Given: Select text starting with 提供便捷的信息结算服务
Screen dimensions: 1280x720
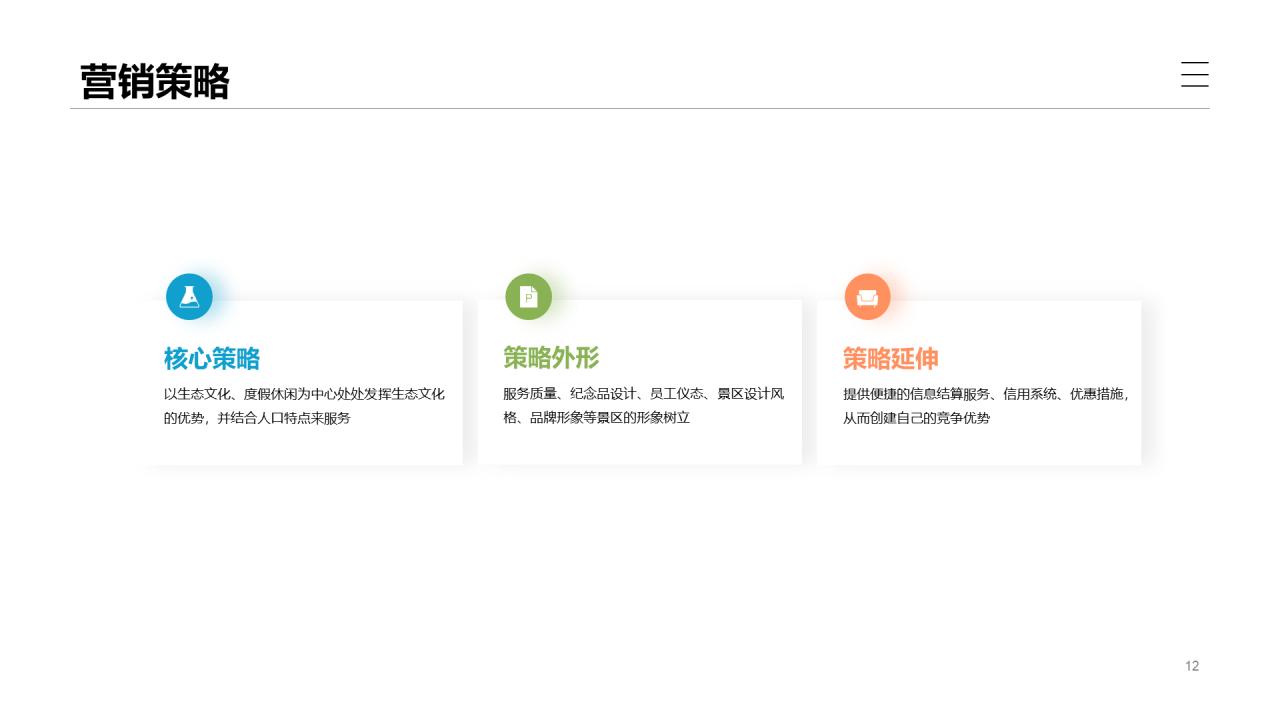Looking at the screenshot, I should pyautogui.click(x=987, y=406).
